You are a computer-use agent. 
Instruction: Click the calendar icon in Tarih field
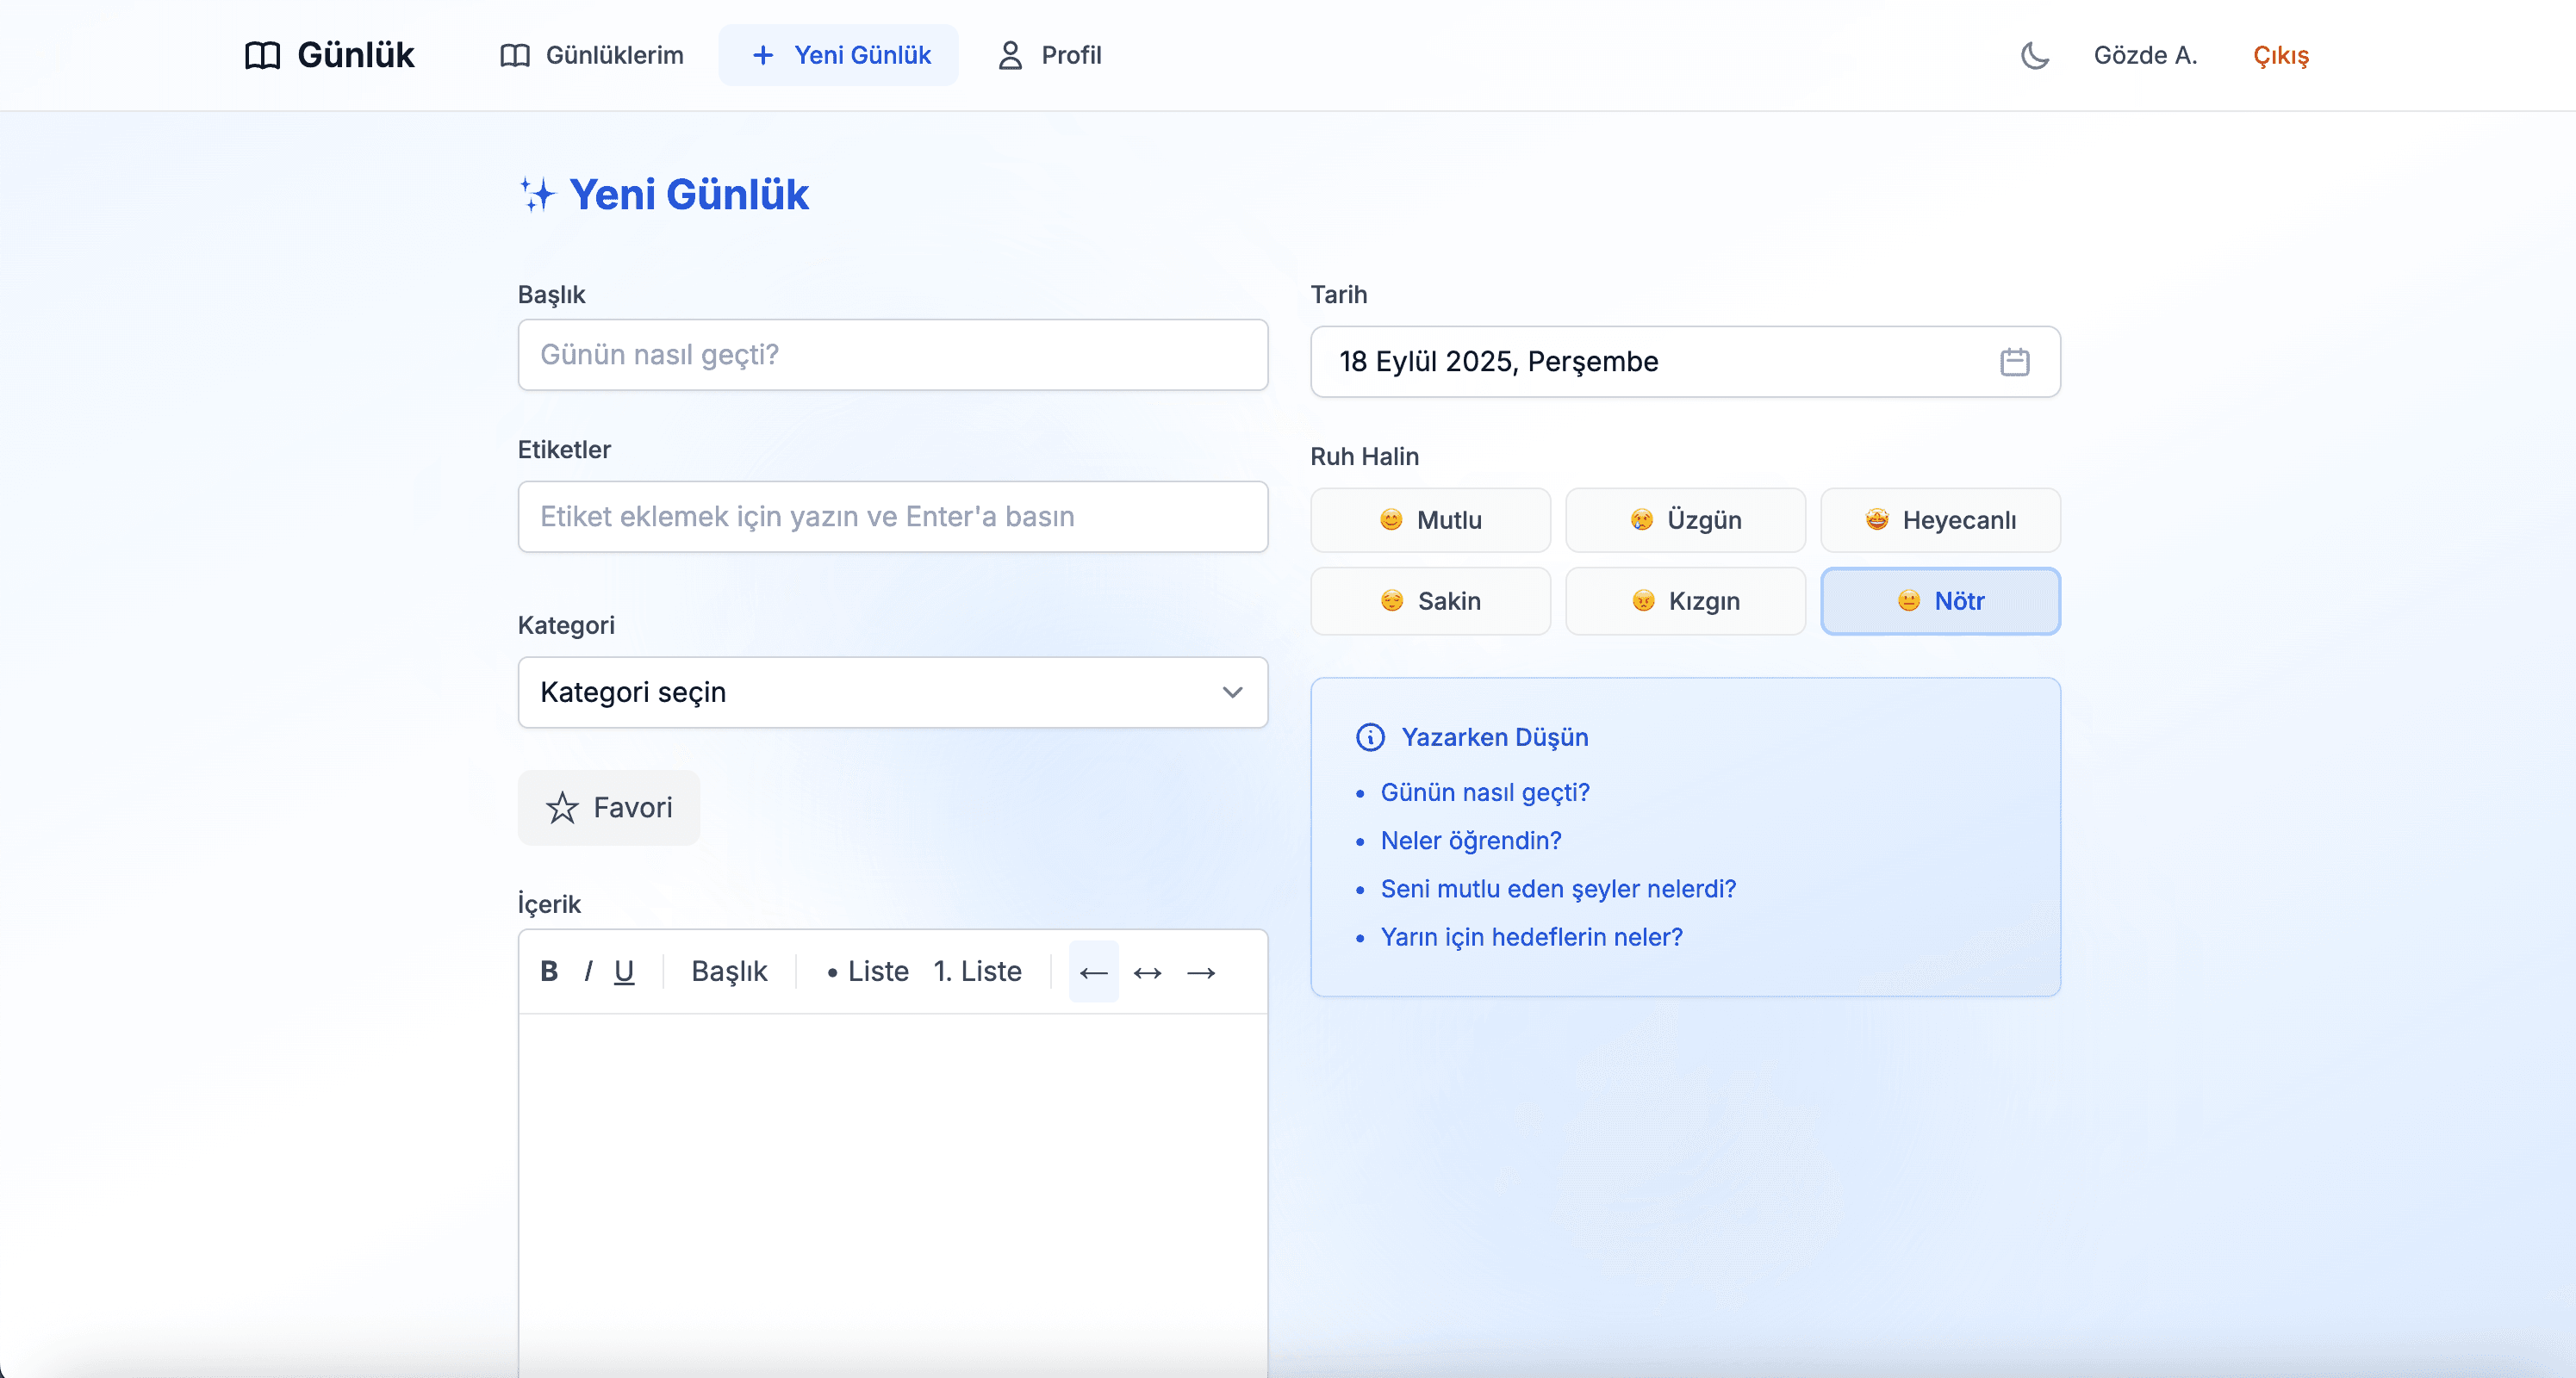point(2014,362)
